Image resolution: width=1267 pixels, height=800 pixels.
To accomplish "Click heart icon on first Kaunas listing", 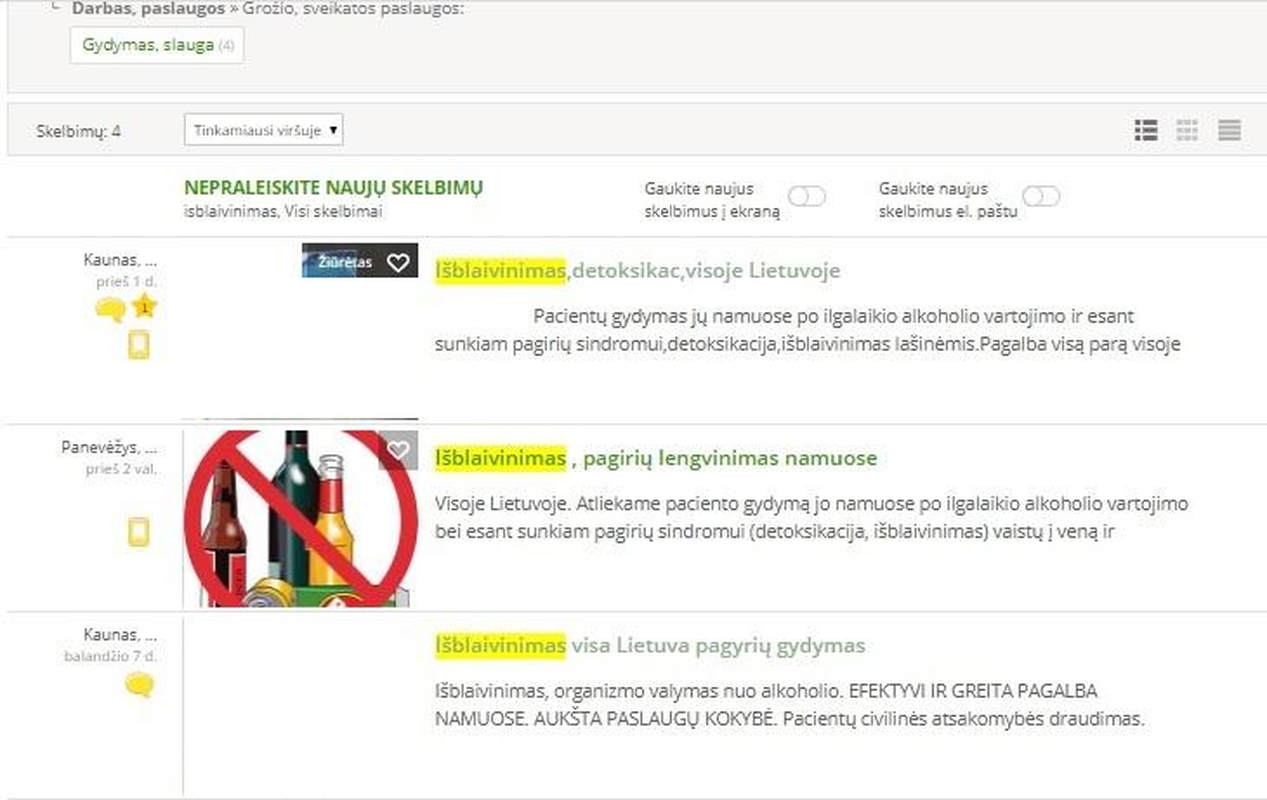I will (398, 262).
